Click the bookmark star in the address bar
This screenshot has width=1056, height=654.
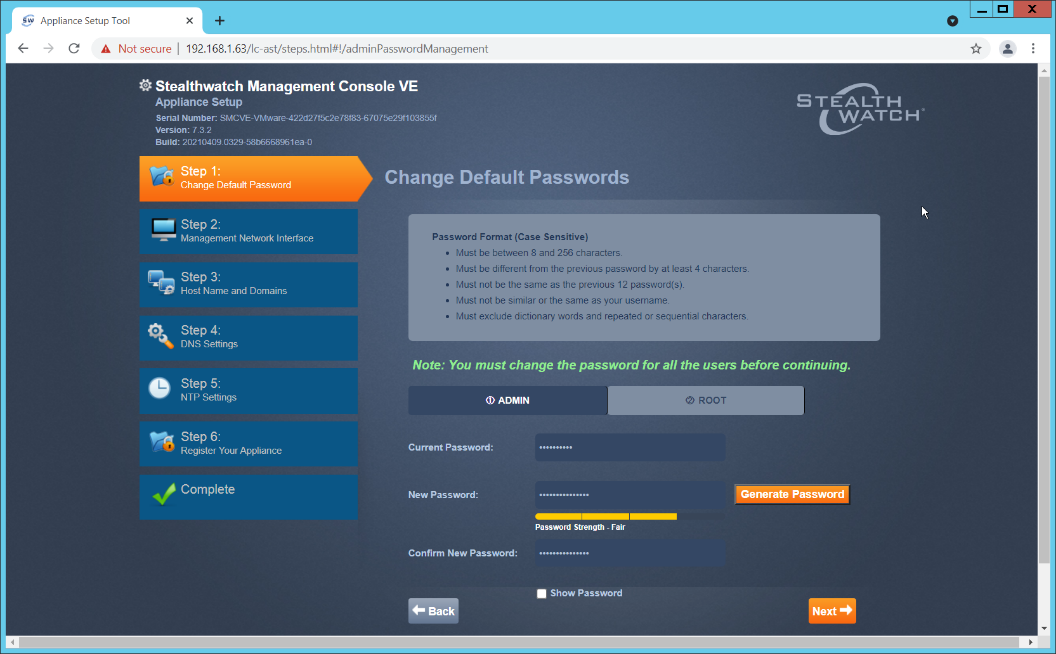[x=976, y=48]
